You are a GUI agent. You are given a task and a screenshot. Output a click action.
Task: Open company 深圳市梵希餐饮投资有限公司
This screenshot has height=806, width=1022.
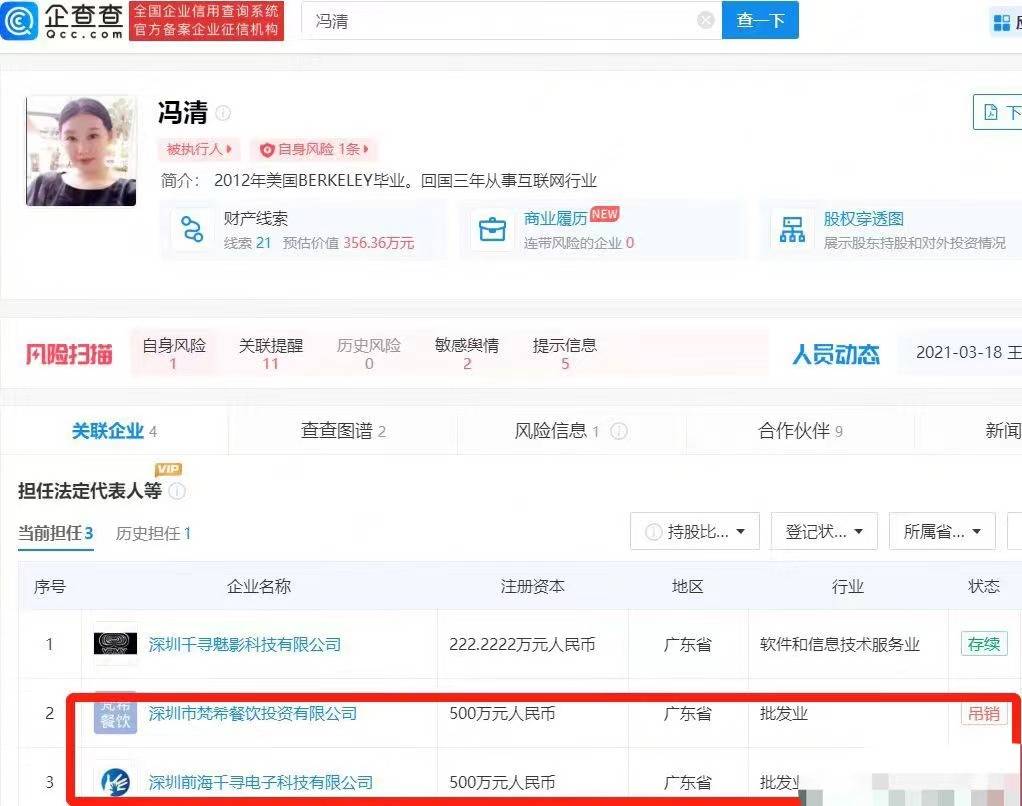[x=253, y=713]
